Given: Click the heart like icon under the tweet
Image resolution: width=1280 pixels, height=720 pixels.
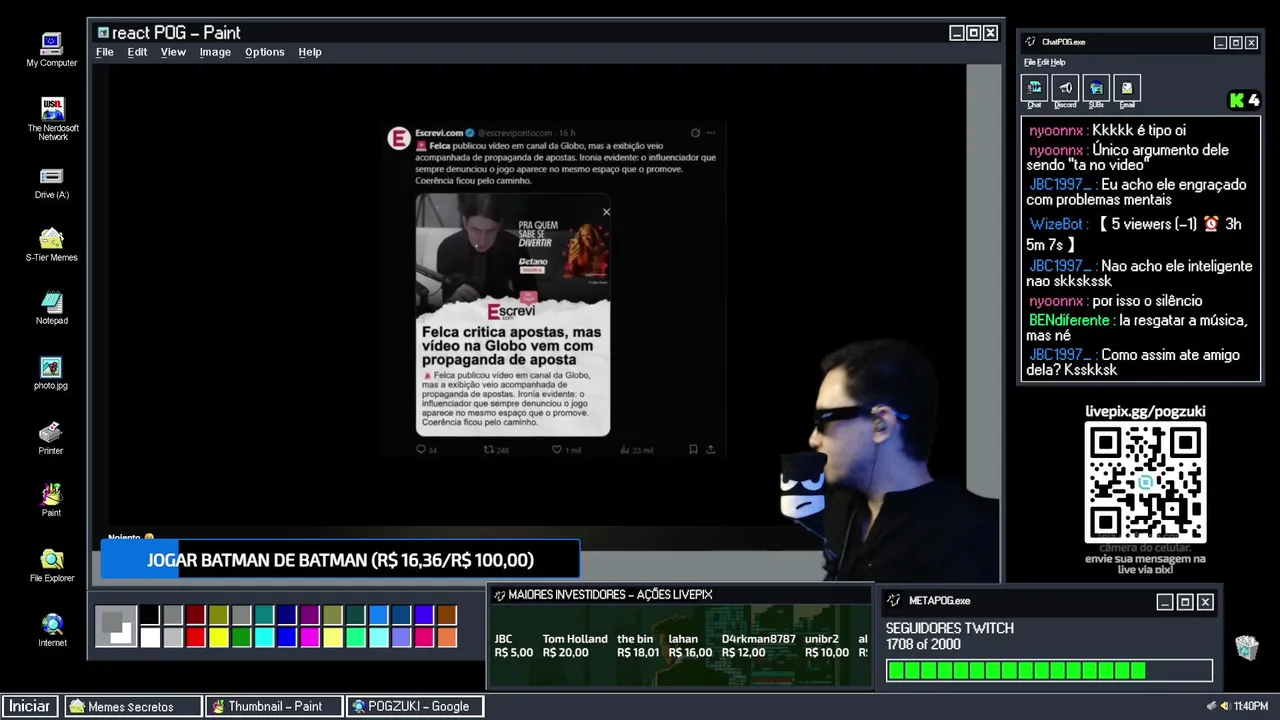Looking at the screenshot, I should click(557, 450).
